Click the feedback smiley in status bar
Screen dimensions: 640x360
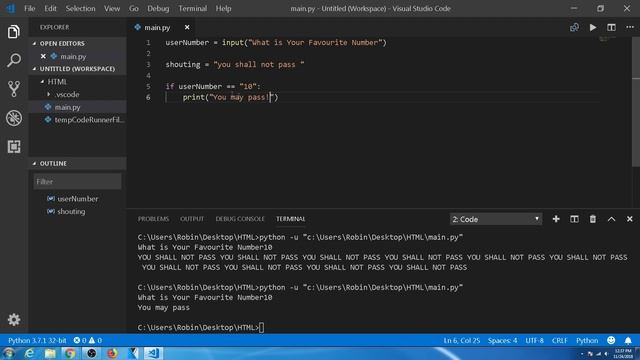click(x=611, y=340)
